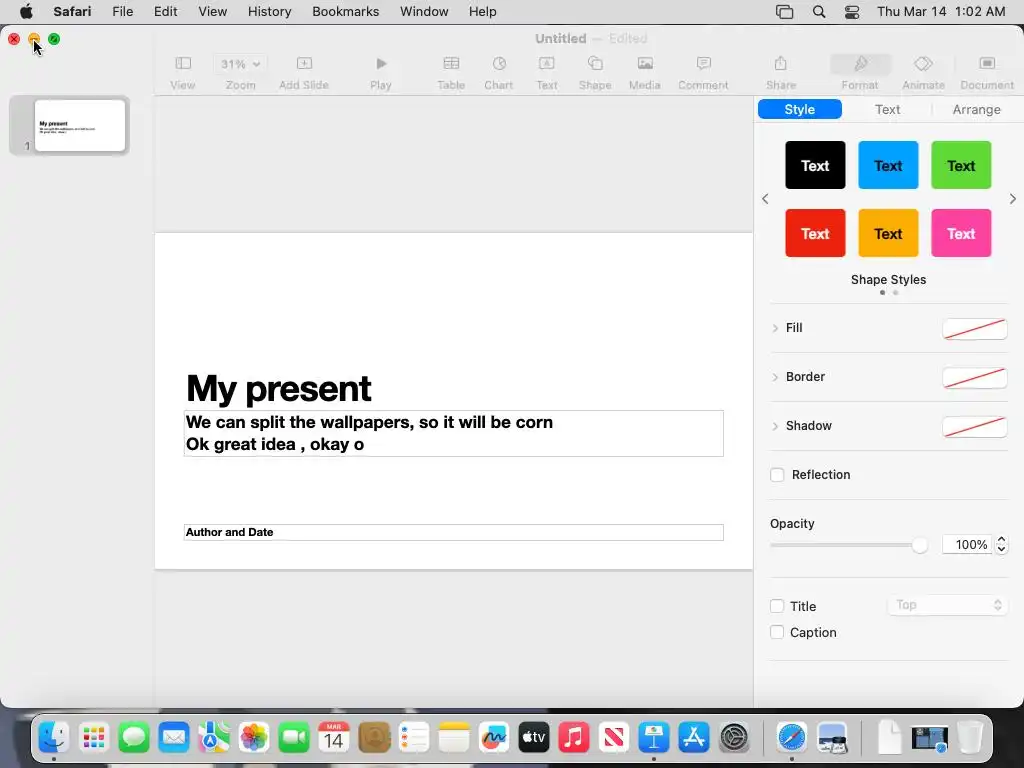Click the Opacity slider
The height and width of the screenshot is (768, 1024).
(848, 545)
